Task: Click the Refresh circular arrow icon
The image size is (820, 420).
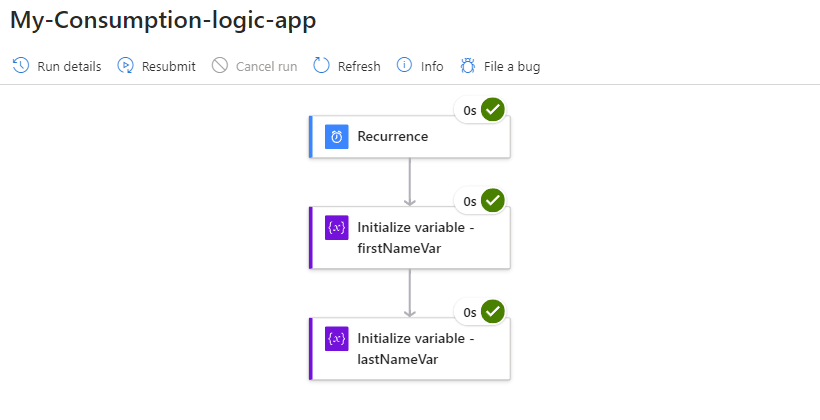Action: coord(322,66)
